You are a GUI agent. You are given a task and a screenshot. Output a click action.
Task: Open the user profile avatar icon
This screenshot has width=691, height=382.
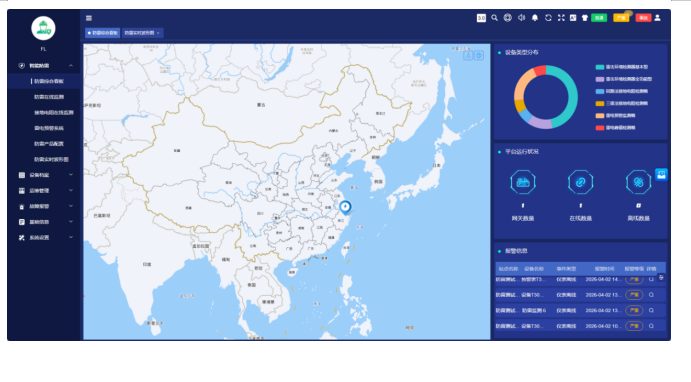657,18
